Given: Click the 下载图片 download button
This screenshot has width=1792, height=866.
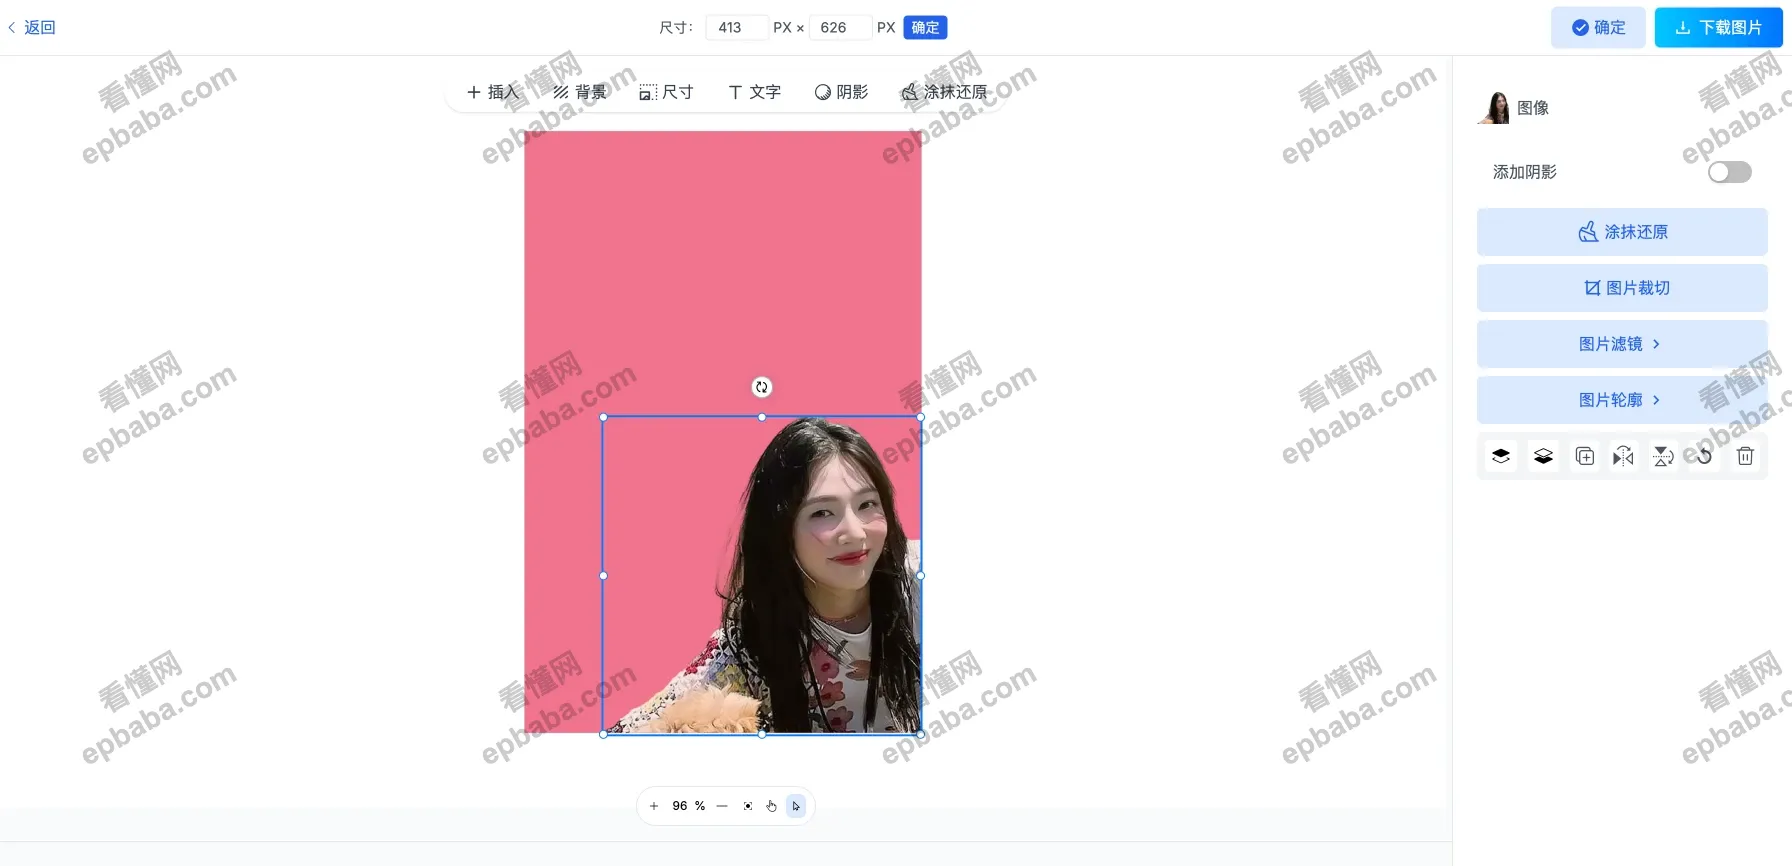Looking at the screenshot, I should click(x=1718, y=27).
